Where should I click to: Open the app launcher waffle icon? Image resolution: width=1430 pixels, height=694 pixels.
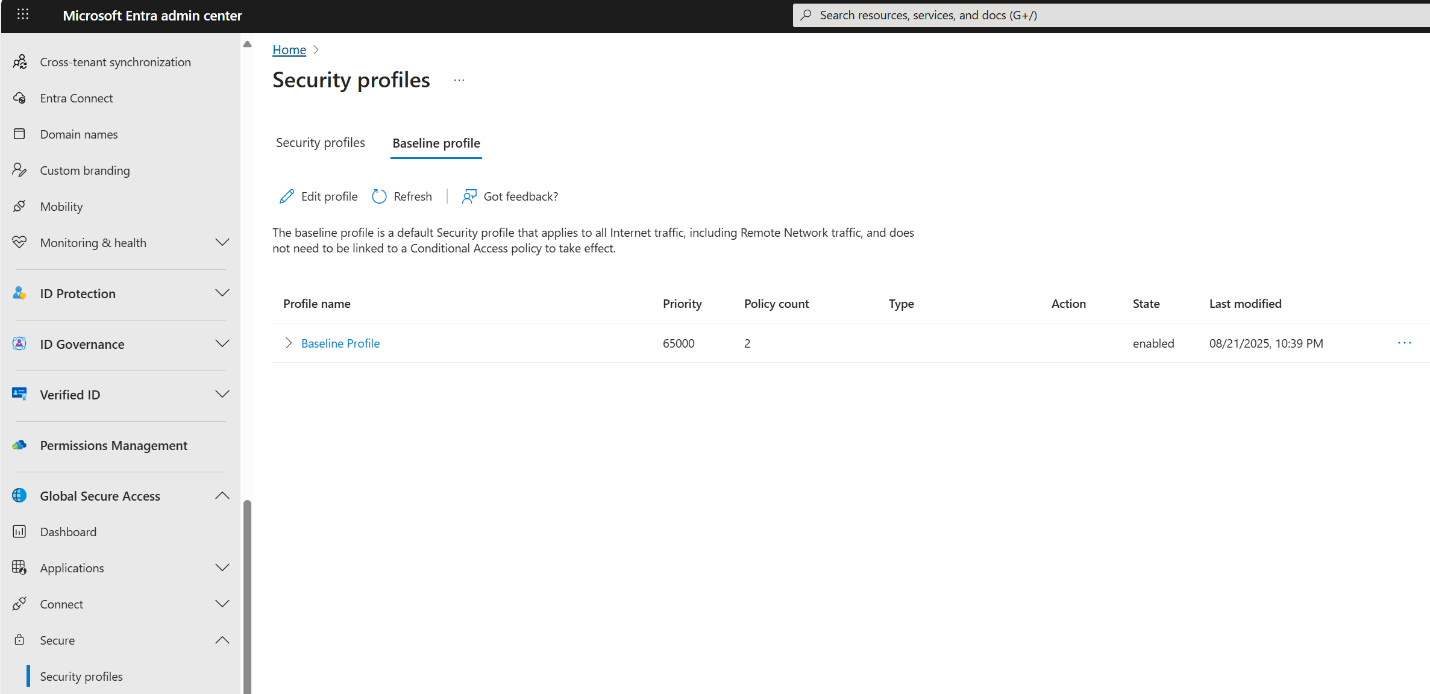tap(23, 15)
